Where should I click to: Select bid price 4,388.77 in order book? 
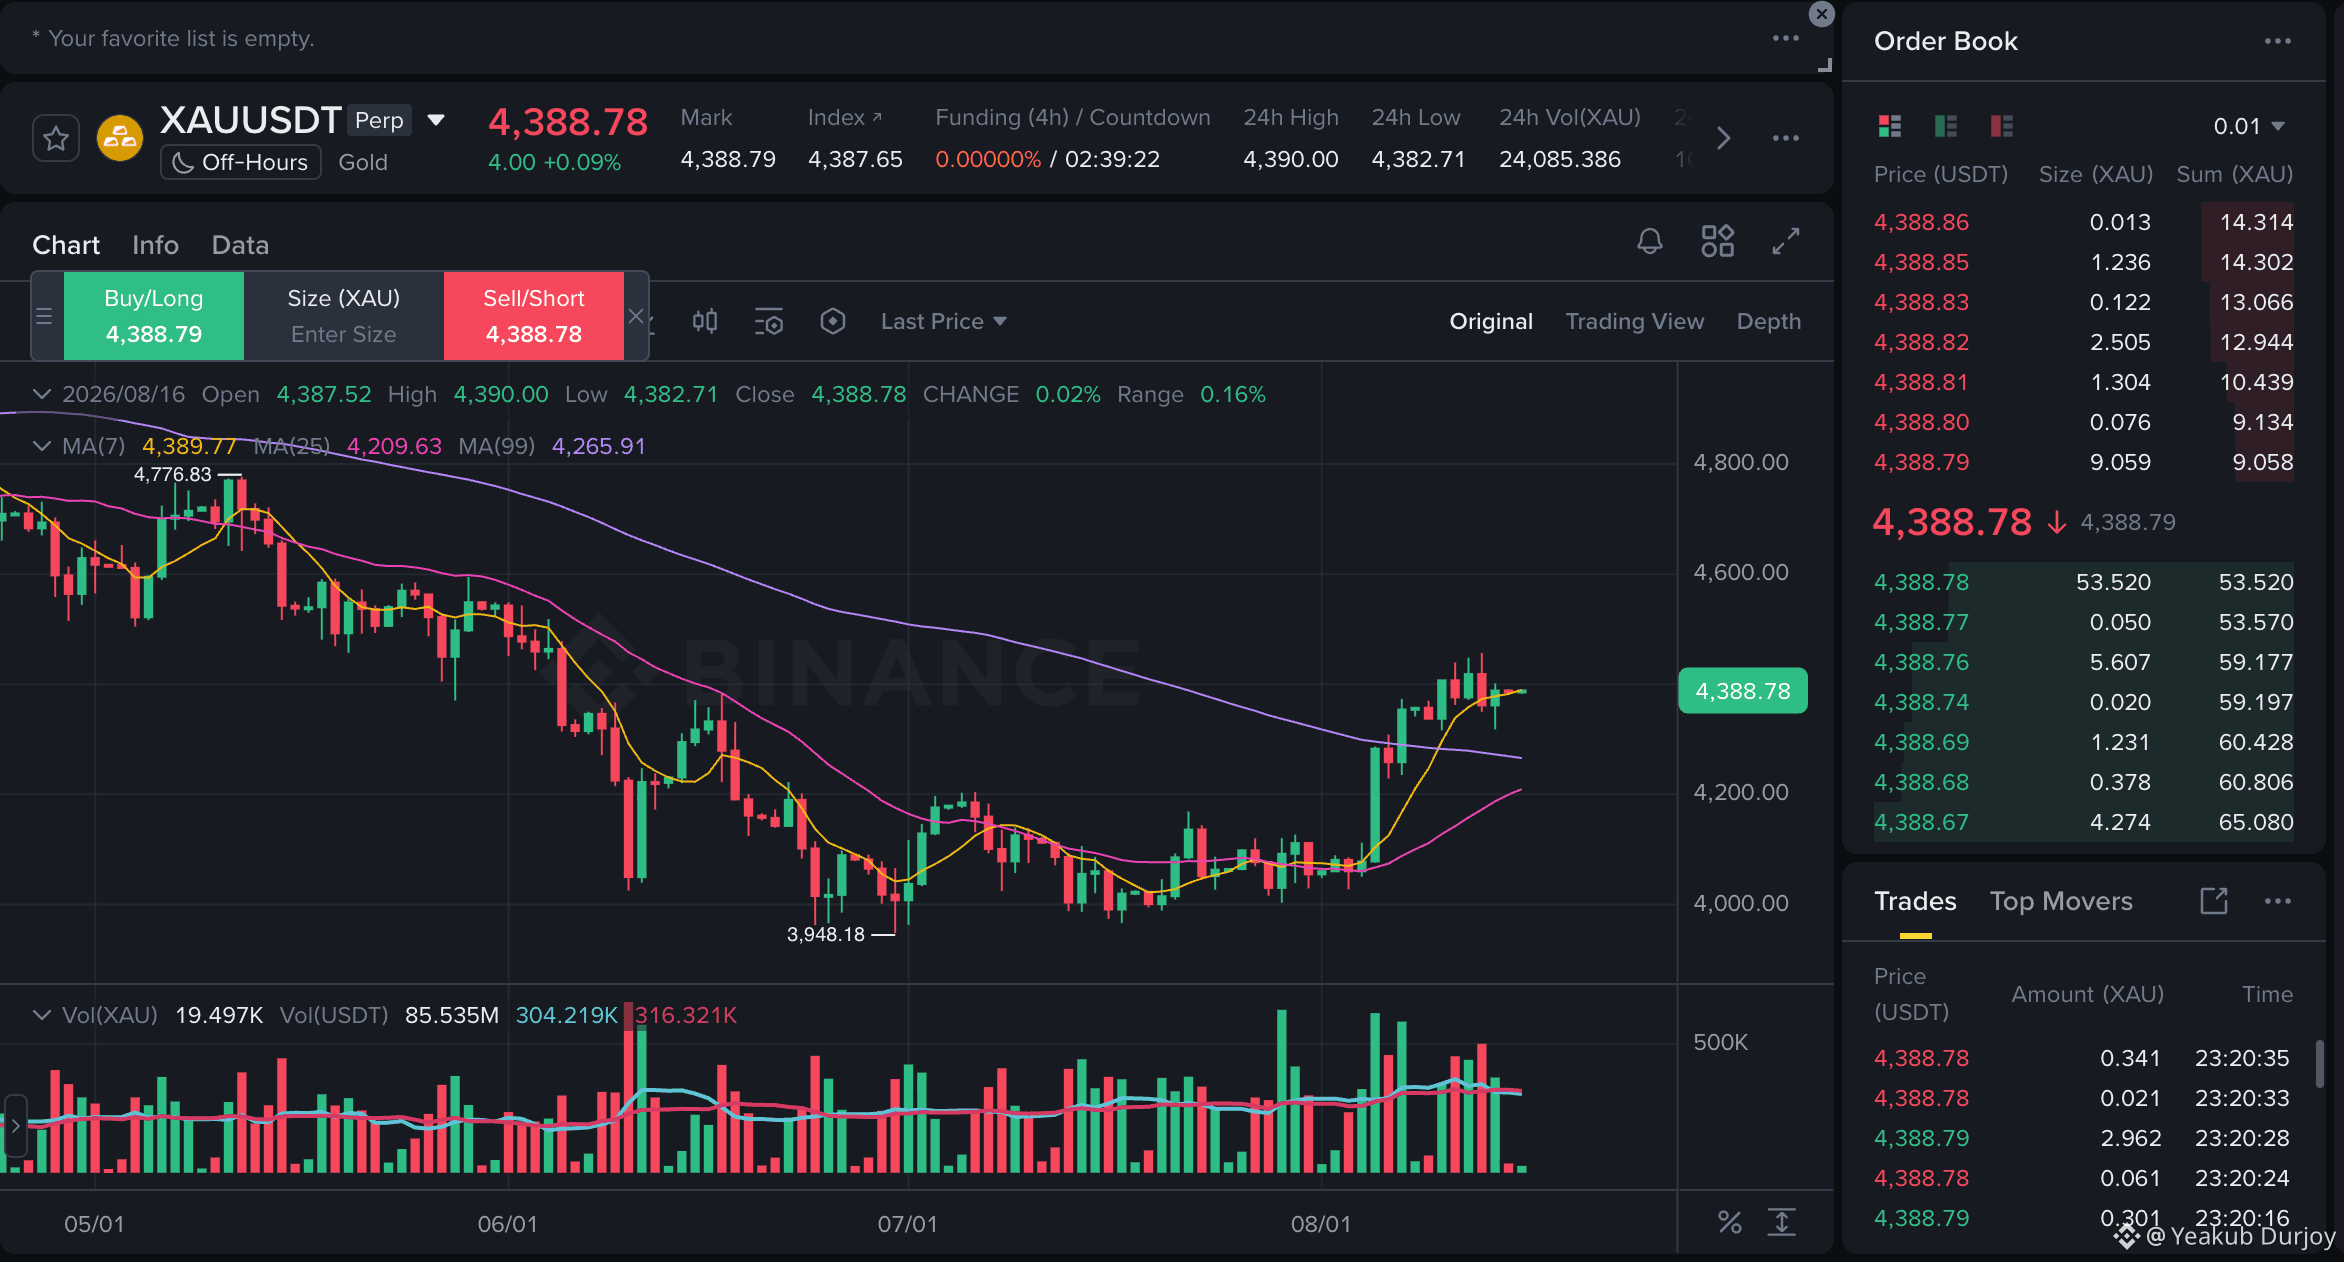pos(1921,622)
